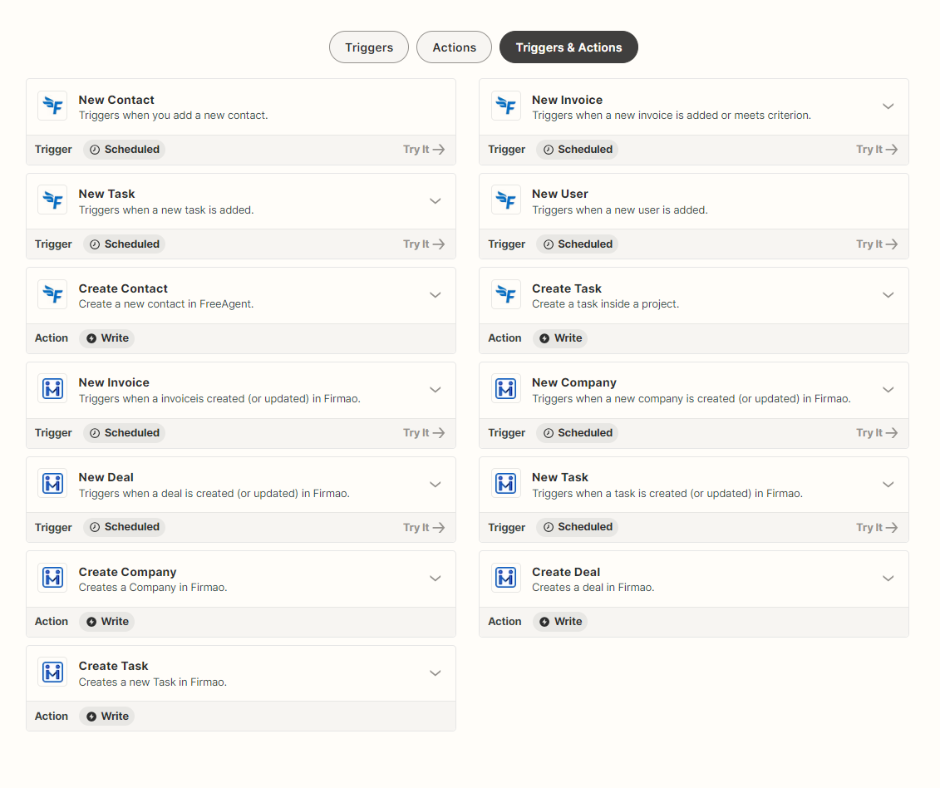Image resolution: width=940 pixels, height=788 pixels.
Task: Click Scheduled badge on New Company card
Action: coord(577,432)
